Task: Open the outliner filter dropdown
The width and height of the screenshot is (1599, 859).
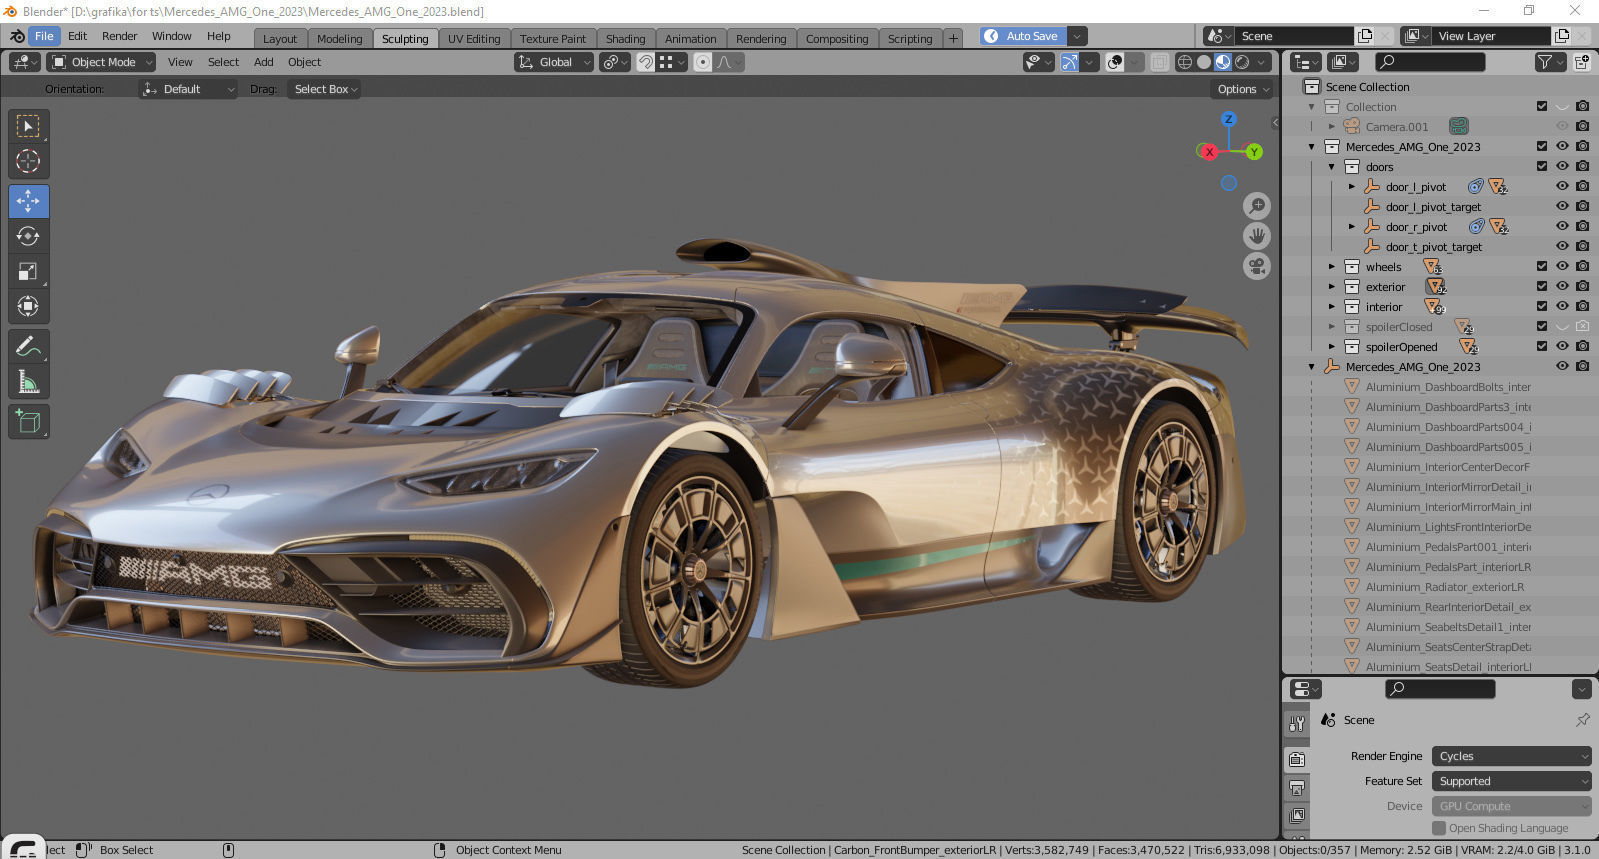Action: click(x=1550, y=62)
